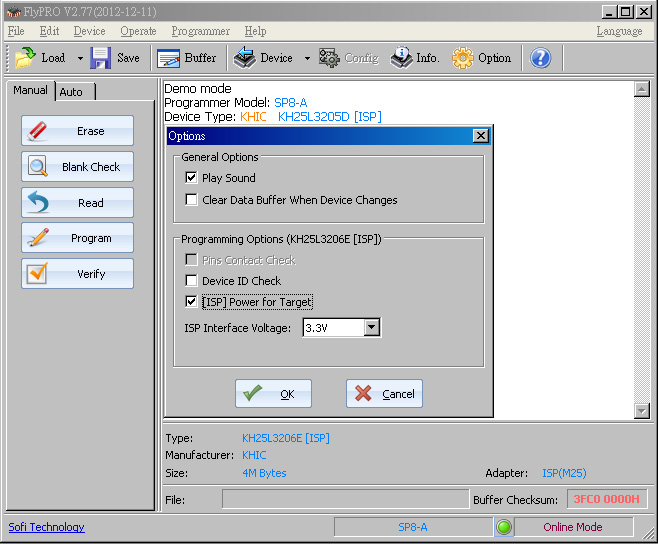The image size is (658, 544).
Task: Toggle the Pins Contact Check checkbox
Action: click(191, 260)
